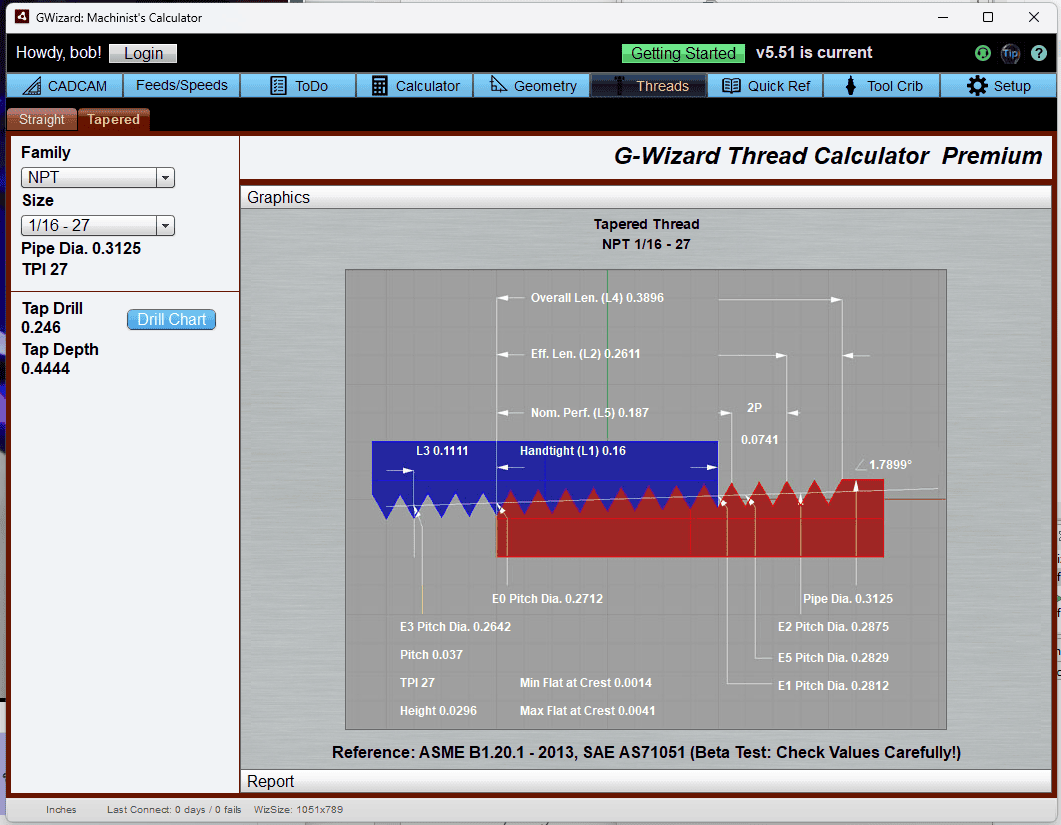Open the Quick Ref tab

click(x=765, y=86)
